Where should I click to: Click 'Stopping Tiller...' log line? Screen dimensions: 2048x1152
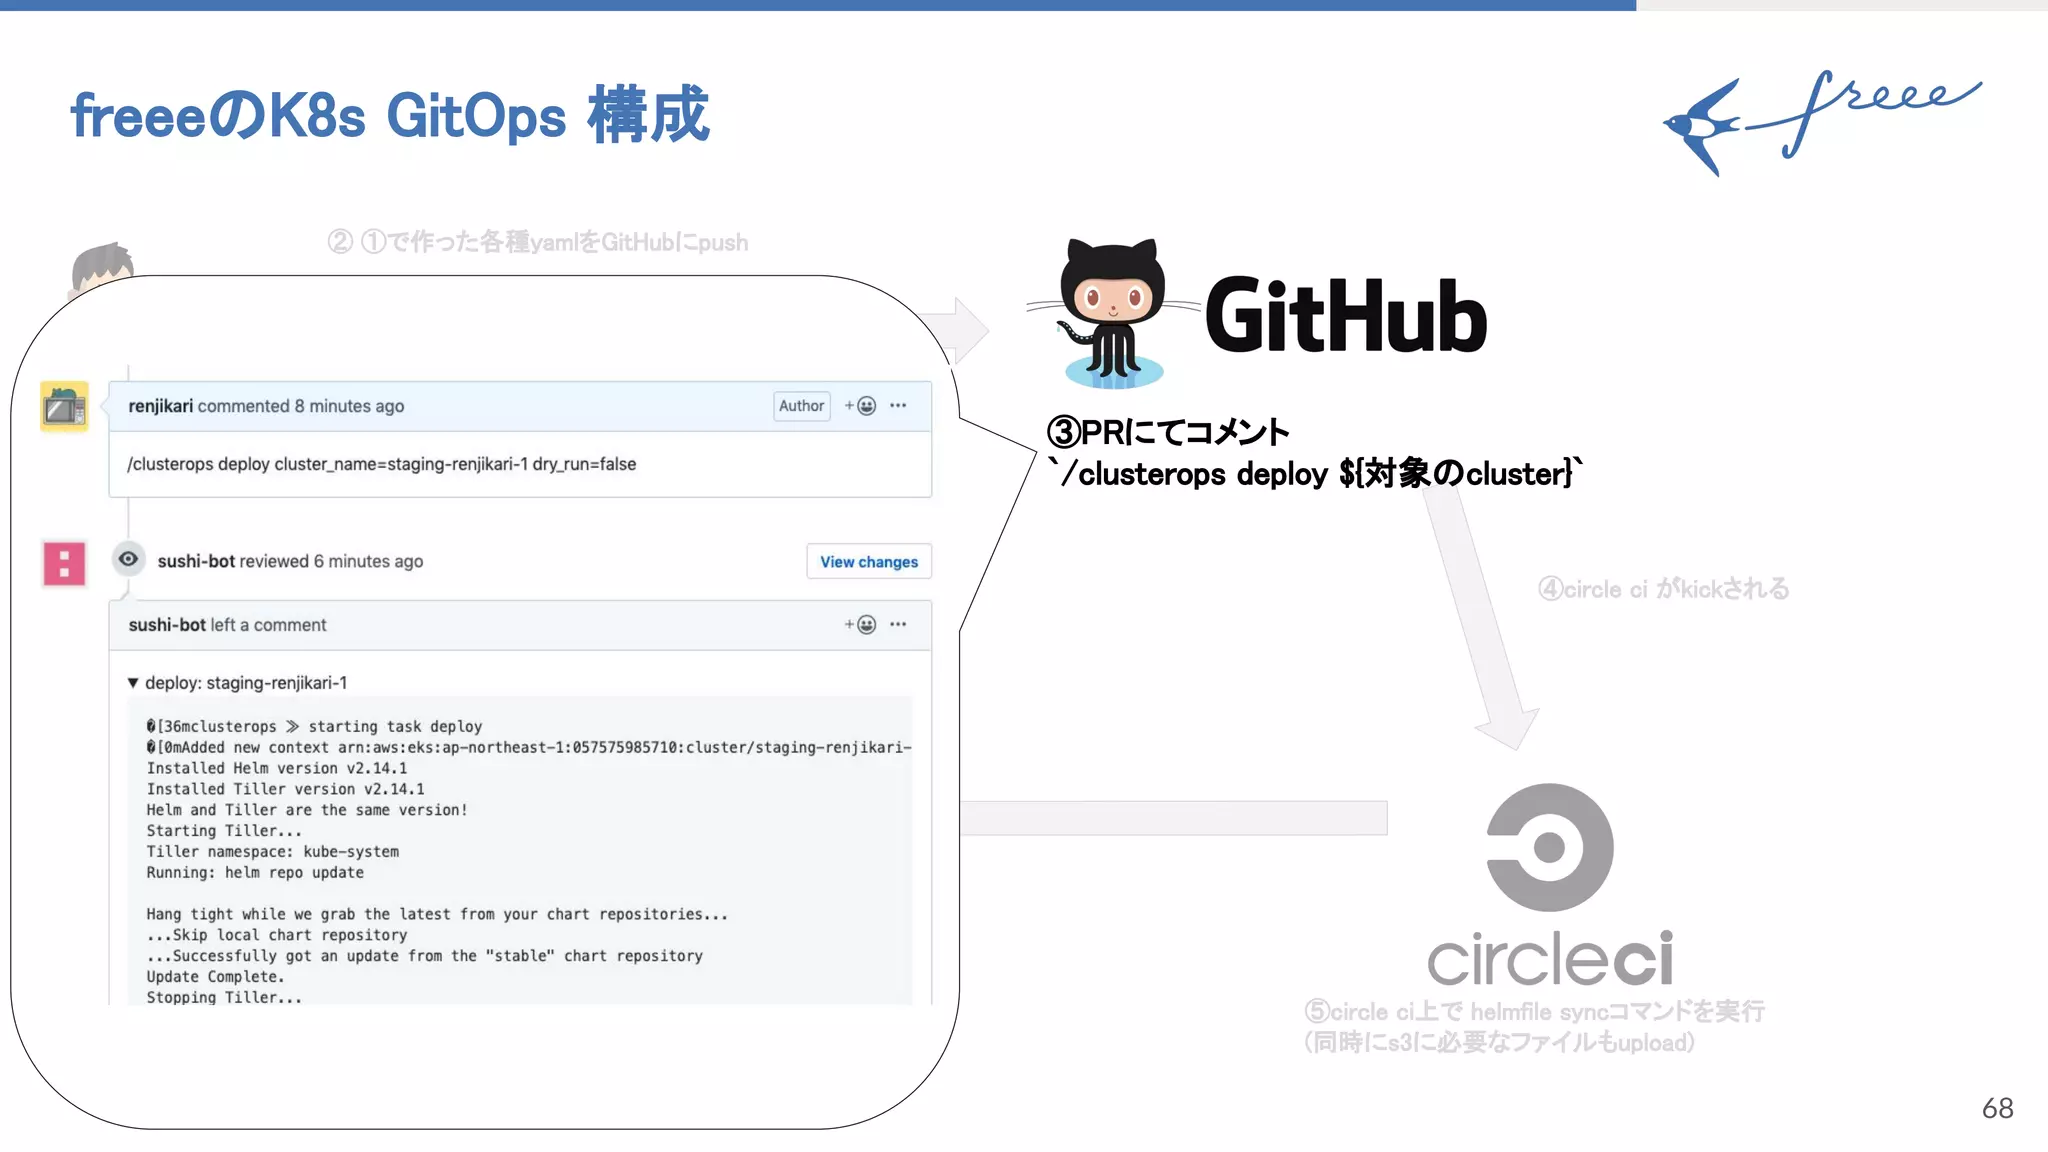pyautogui.click(x=224, y=998)
